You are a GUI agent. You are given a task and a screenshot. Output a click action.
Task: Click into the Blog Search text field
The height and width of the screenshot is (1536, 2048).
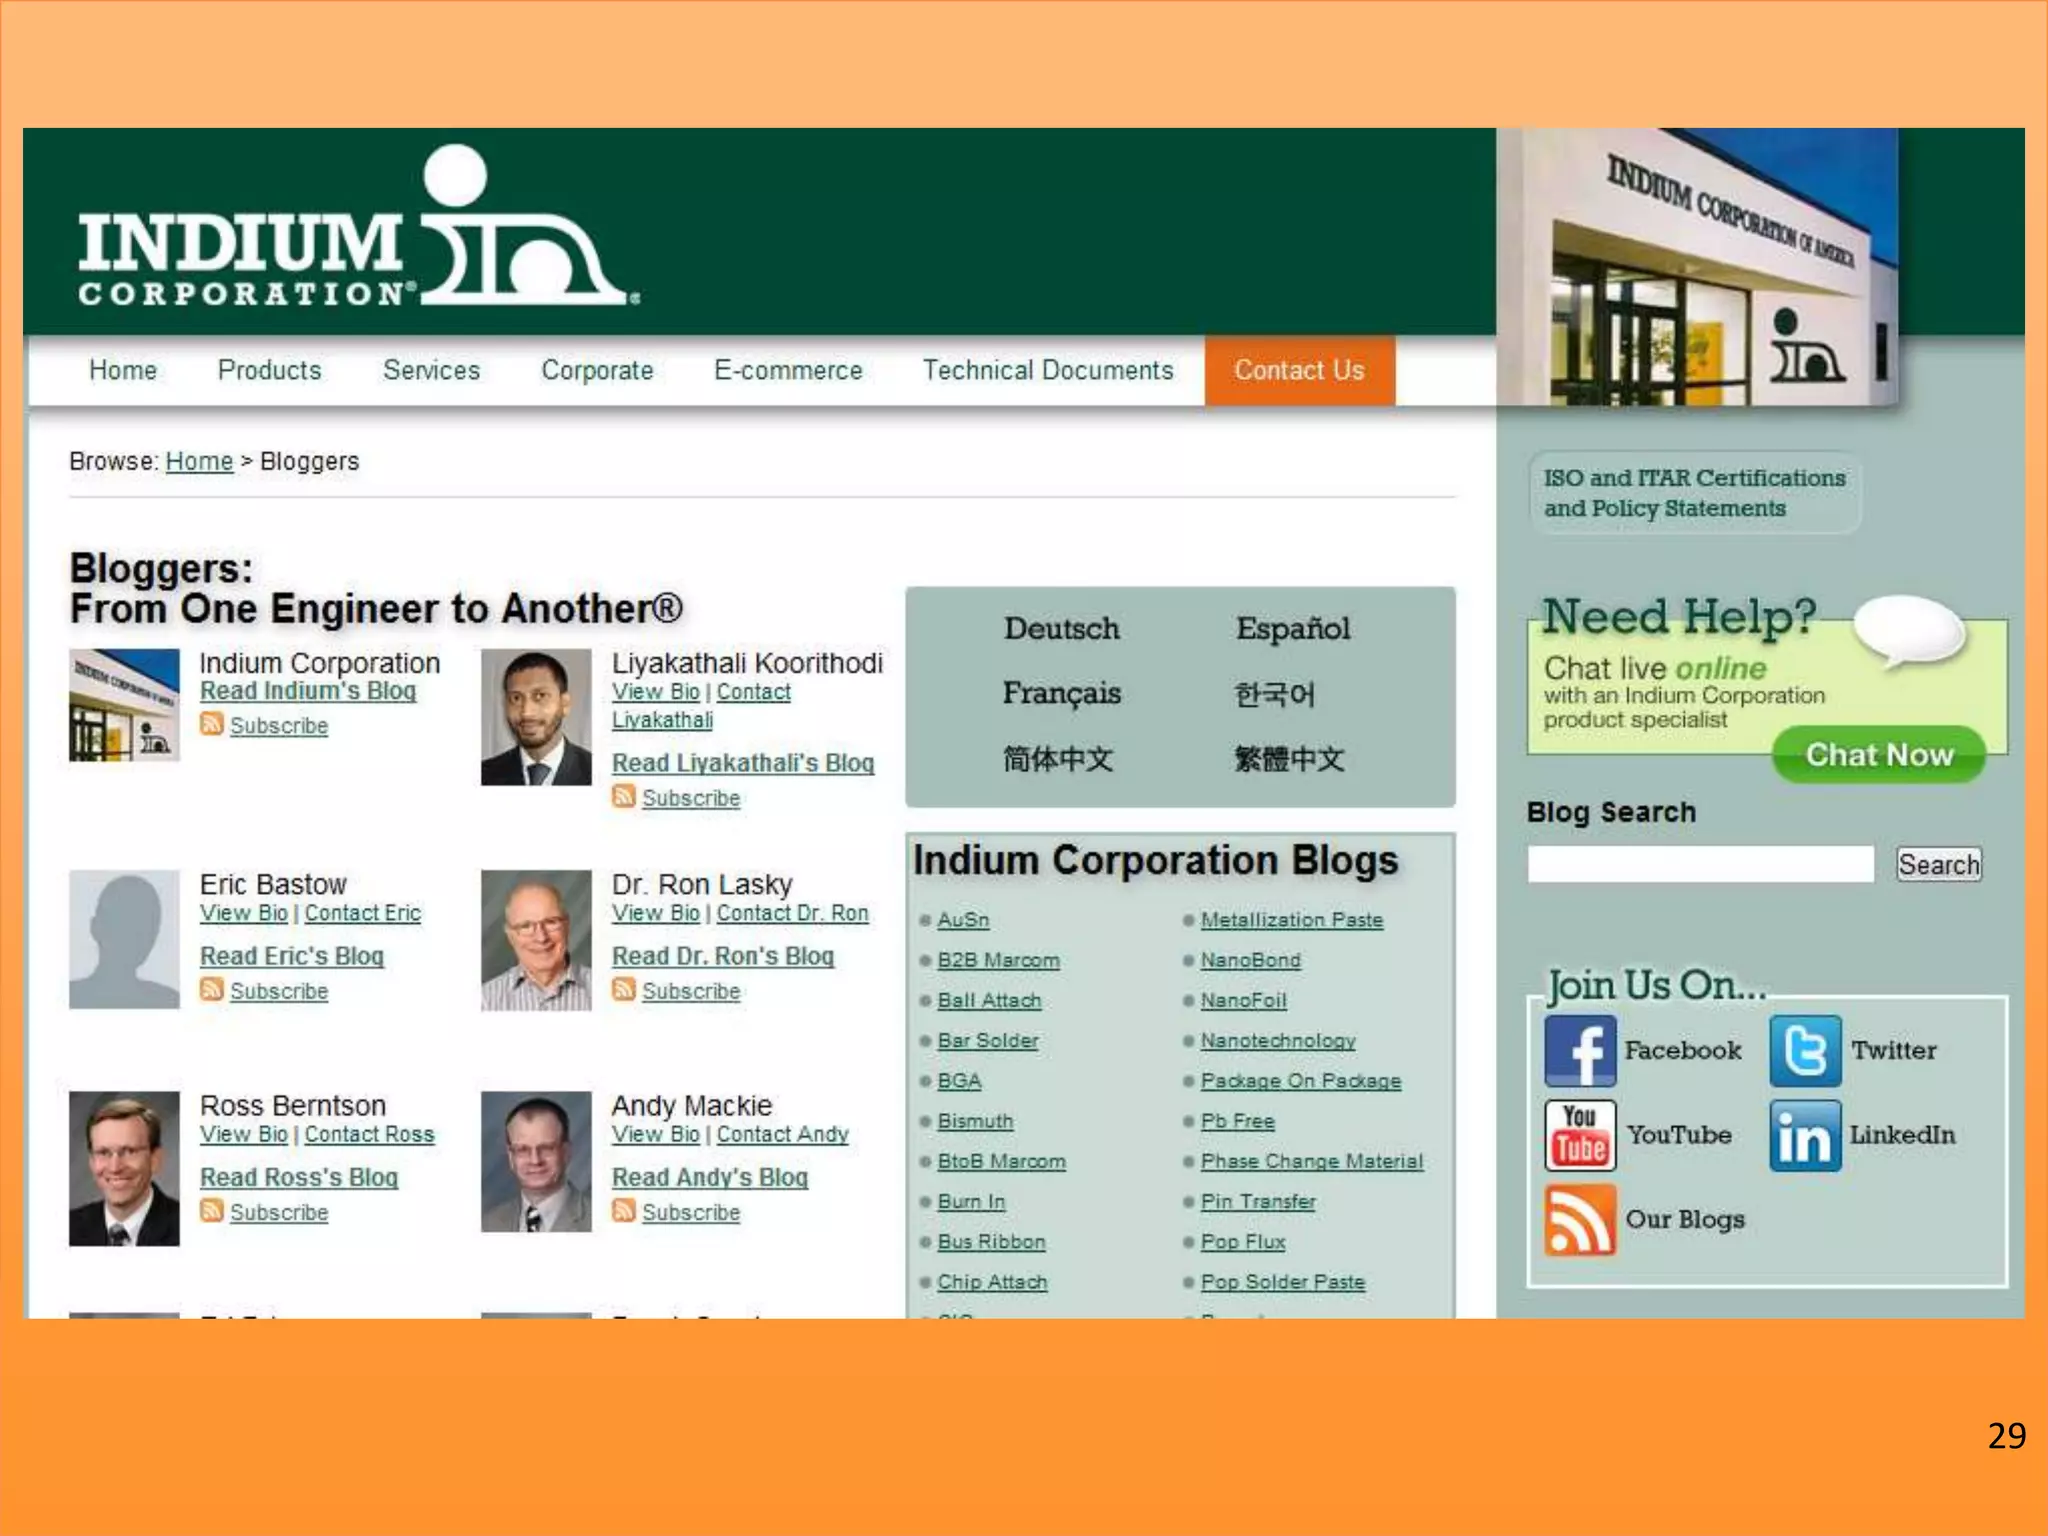click(1699, 864)
